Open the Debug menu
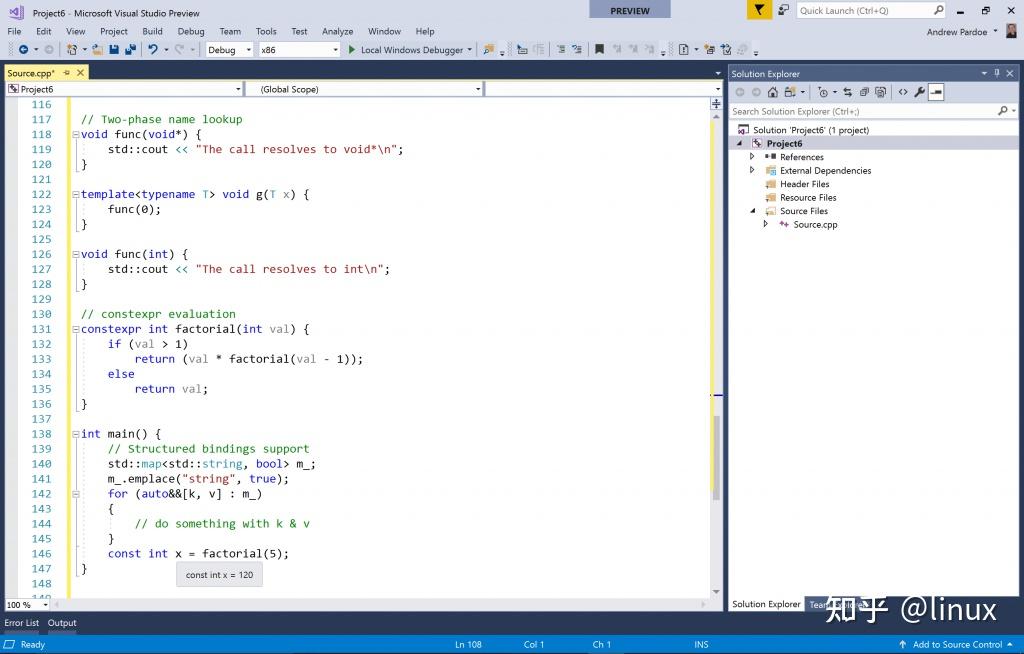The width and height of the screenshot is (1024, 654). [x=190, y=31]
